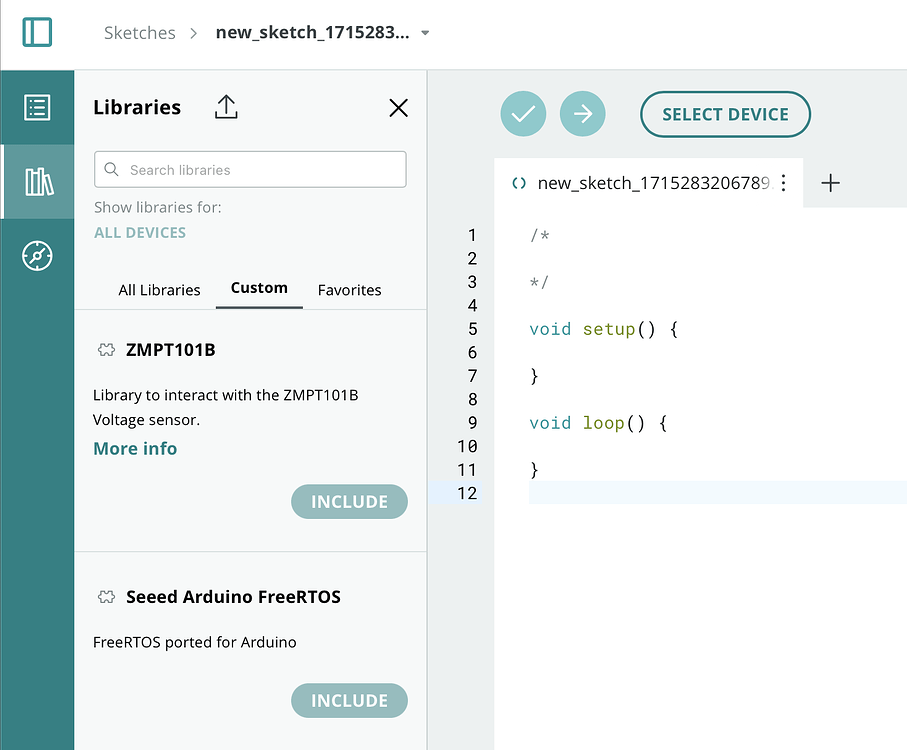The image size is (907, 750).
Task: Expand the sketch name dropdown arrow
Action: pos(425,33)
